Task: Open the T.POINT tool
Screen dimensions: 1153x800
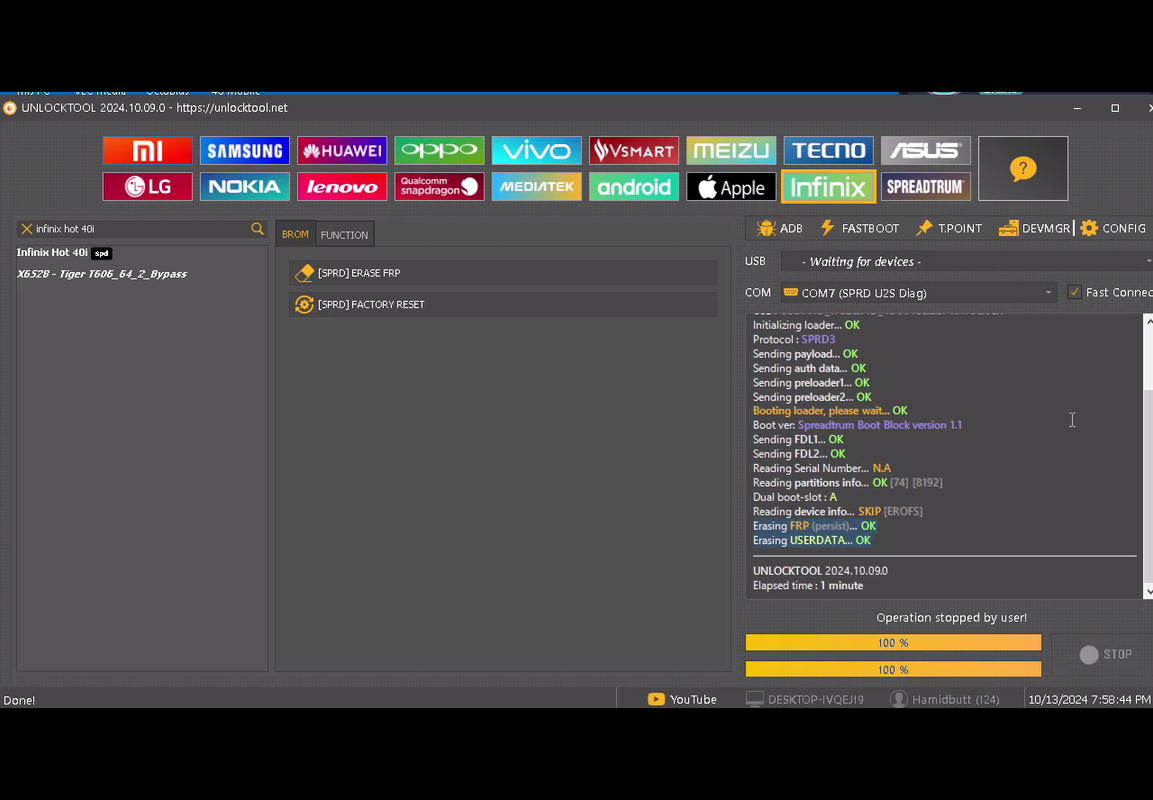Action: point(949,229)
